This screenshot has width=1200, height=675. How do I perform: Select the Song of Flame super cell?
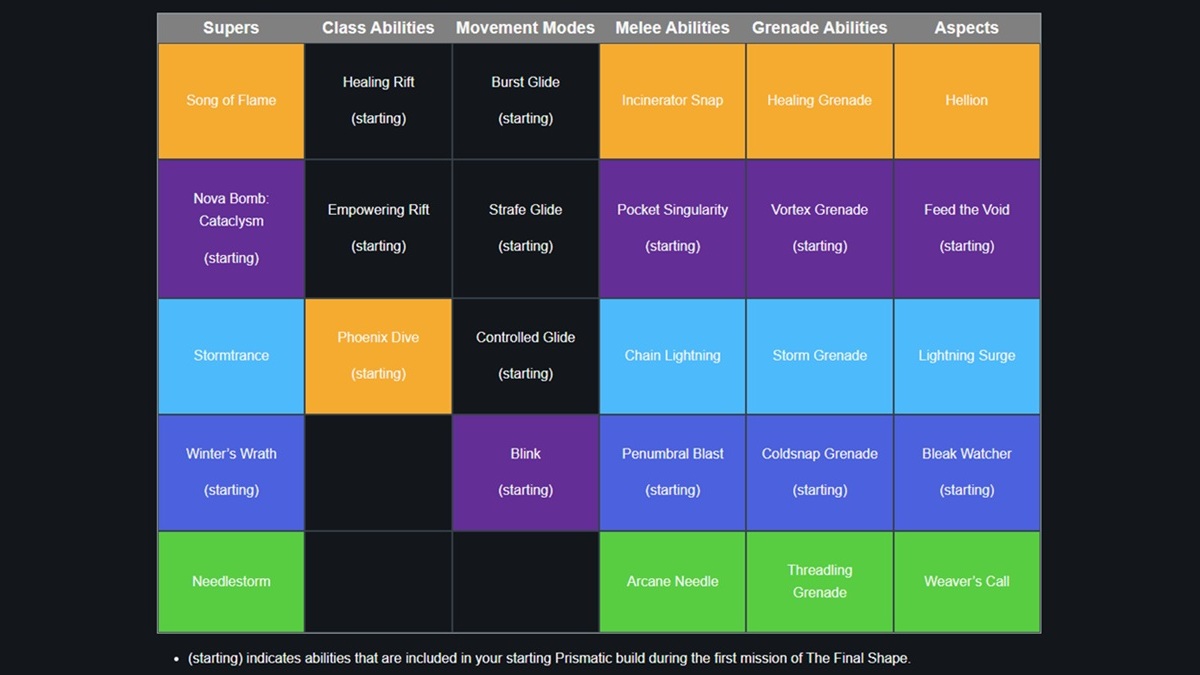tap(230, 100)
